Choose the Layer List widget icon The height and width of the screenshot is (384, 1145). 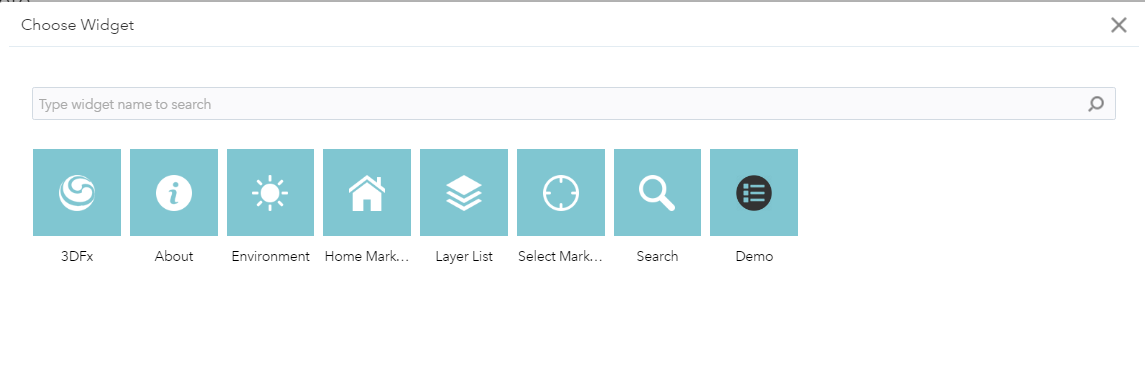coord(464,193)
